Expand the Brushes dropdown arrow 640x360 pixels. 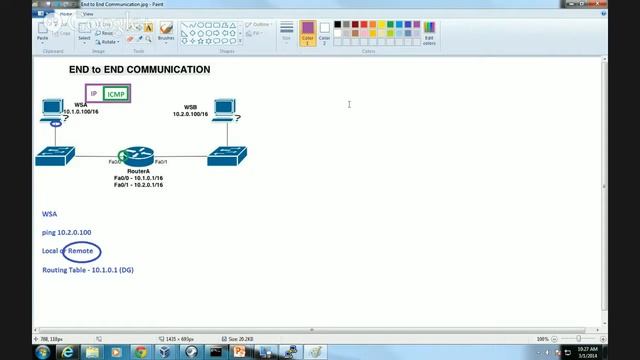pyautogui.click(x=166, y=43)
